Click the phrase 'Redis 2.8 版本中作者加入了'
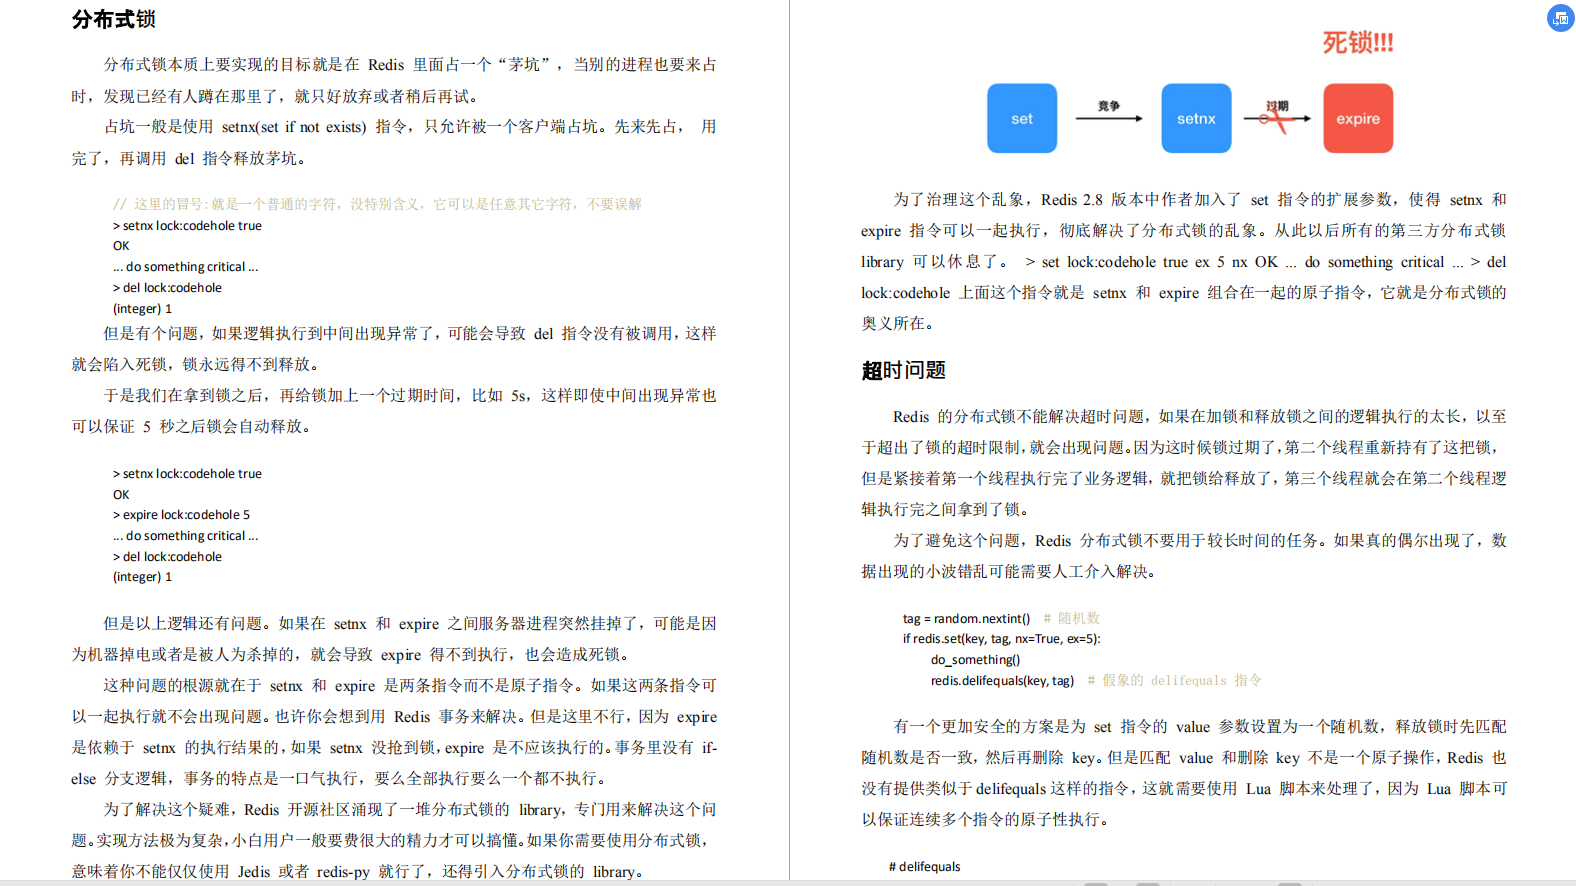Image resolution: width=1576 pixels, height=886 pixels. [x=1141, y=200]
